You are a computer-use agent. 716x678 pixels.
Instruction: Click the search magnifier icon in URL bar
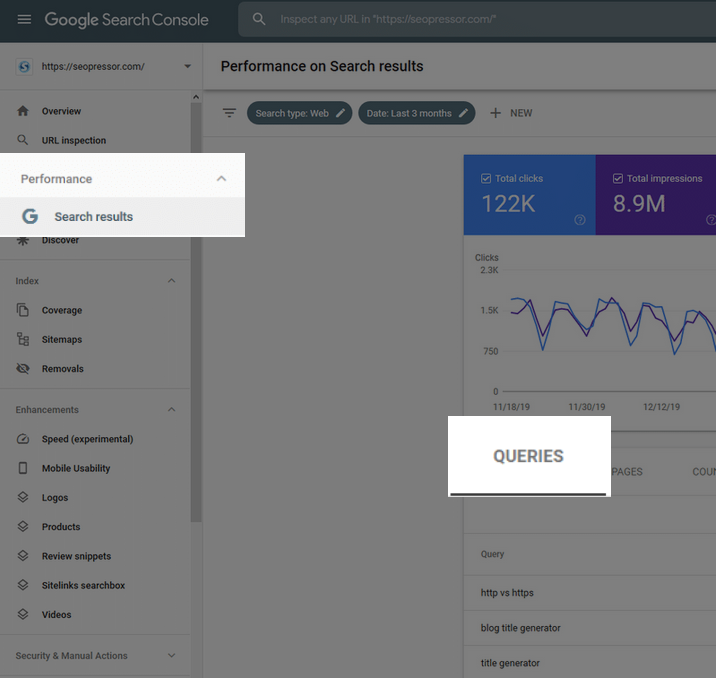click(x=259, y=19)
